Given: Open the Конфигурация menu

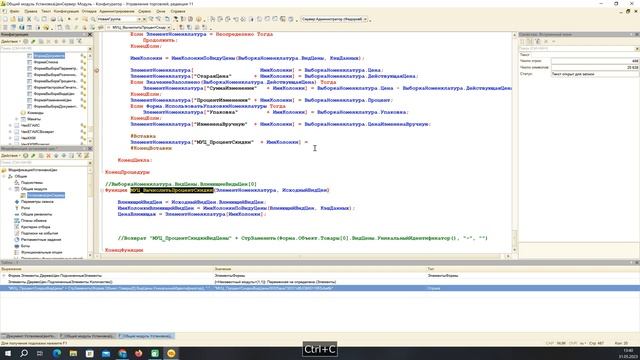Looking at the screenshot, I should click(66, 11).
